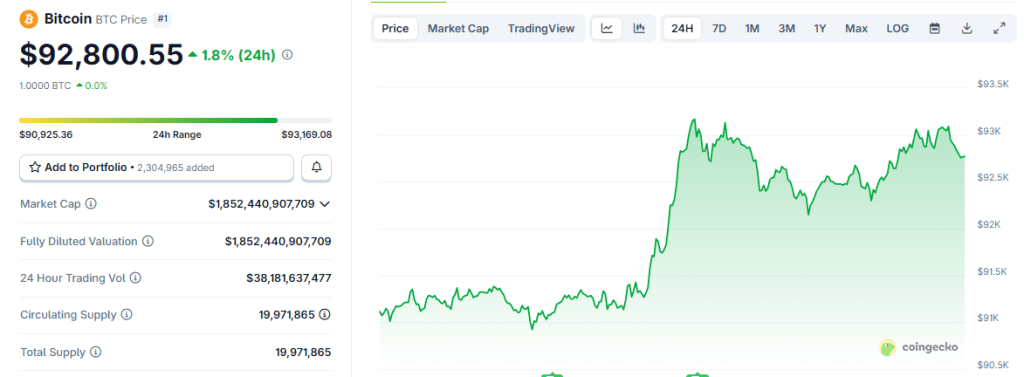Viewport: 1024px width, 377px height.
Task: Open the Total Supply info icon
Action: 95,352
